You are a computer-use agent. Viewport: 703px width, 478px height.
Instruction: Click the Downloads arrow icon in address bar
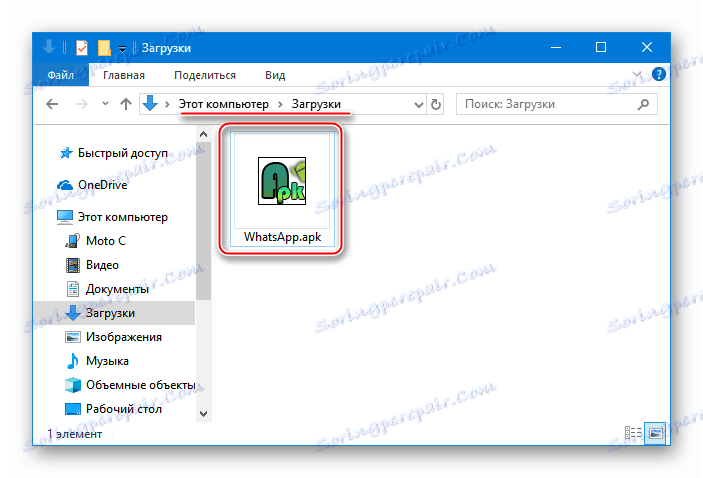pos(150,104)
